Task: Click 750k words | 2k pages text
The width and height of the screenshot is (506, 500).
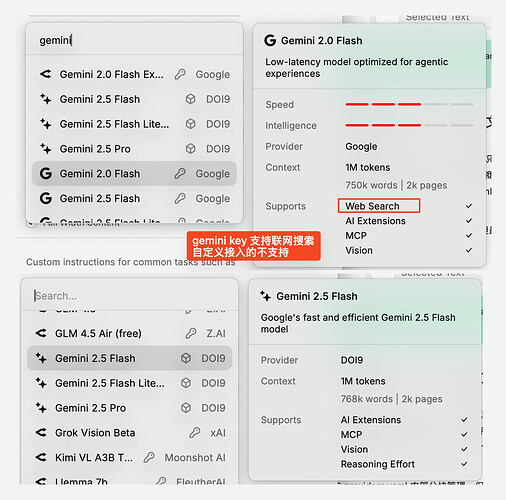Action: pos(396,185)
